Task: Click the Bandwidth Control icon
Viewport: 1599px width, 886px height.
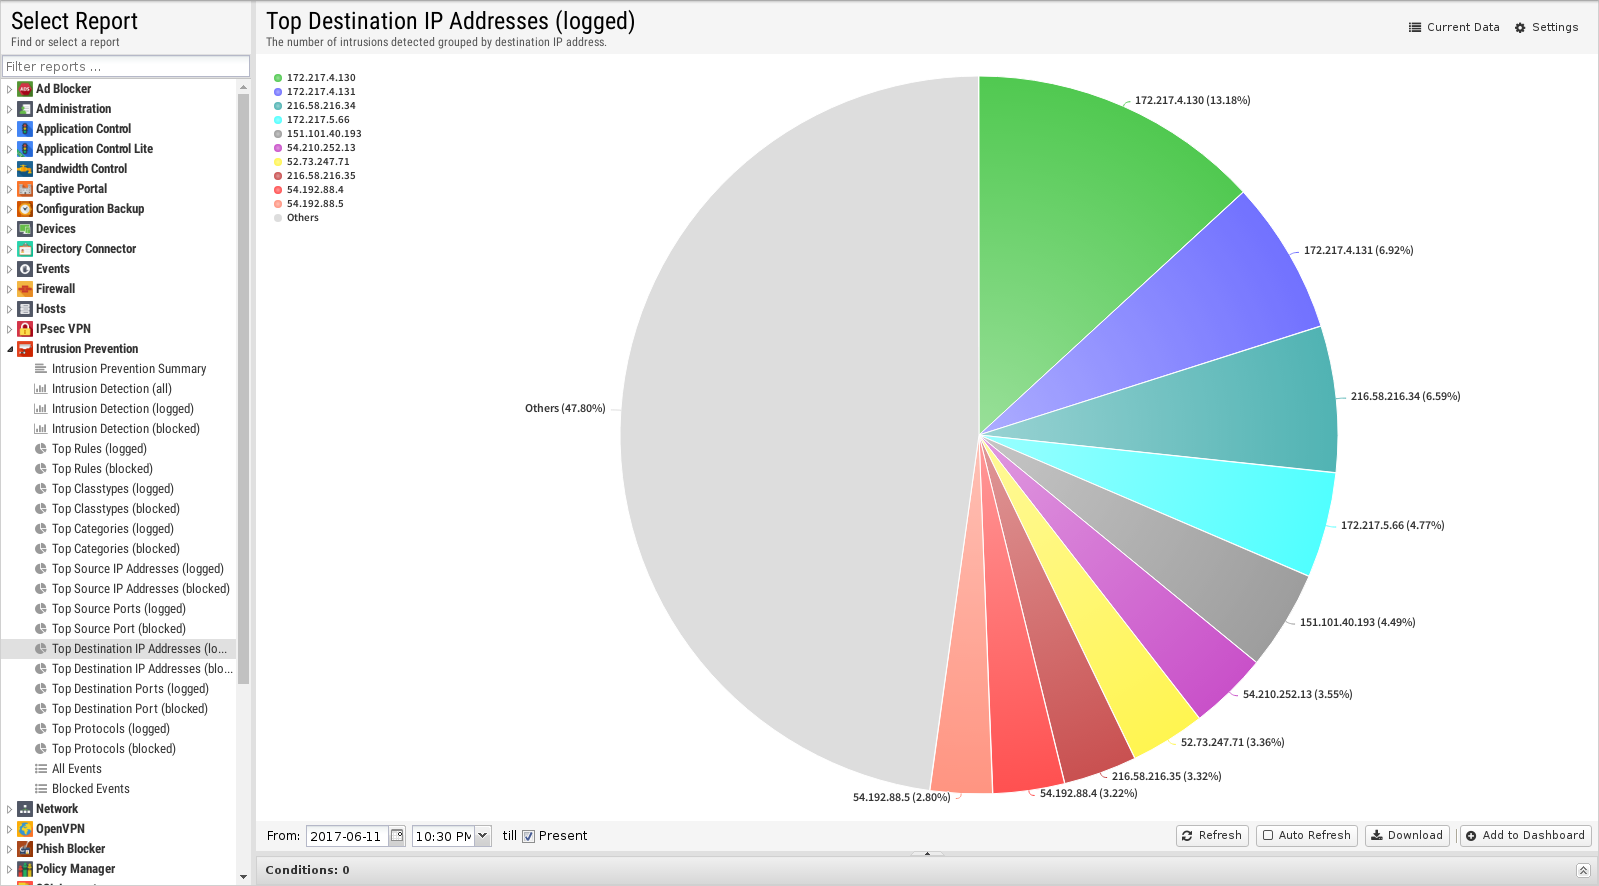Action: pos(25,169)
